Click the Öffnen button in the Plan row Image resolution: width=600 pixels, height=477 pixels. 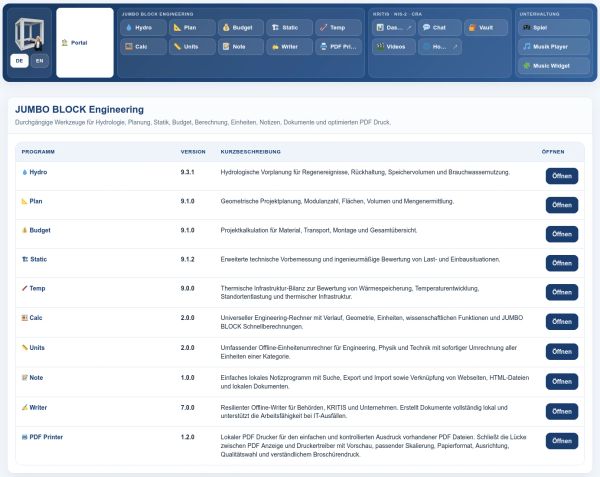point(562,205)
